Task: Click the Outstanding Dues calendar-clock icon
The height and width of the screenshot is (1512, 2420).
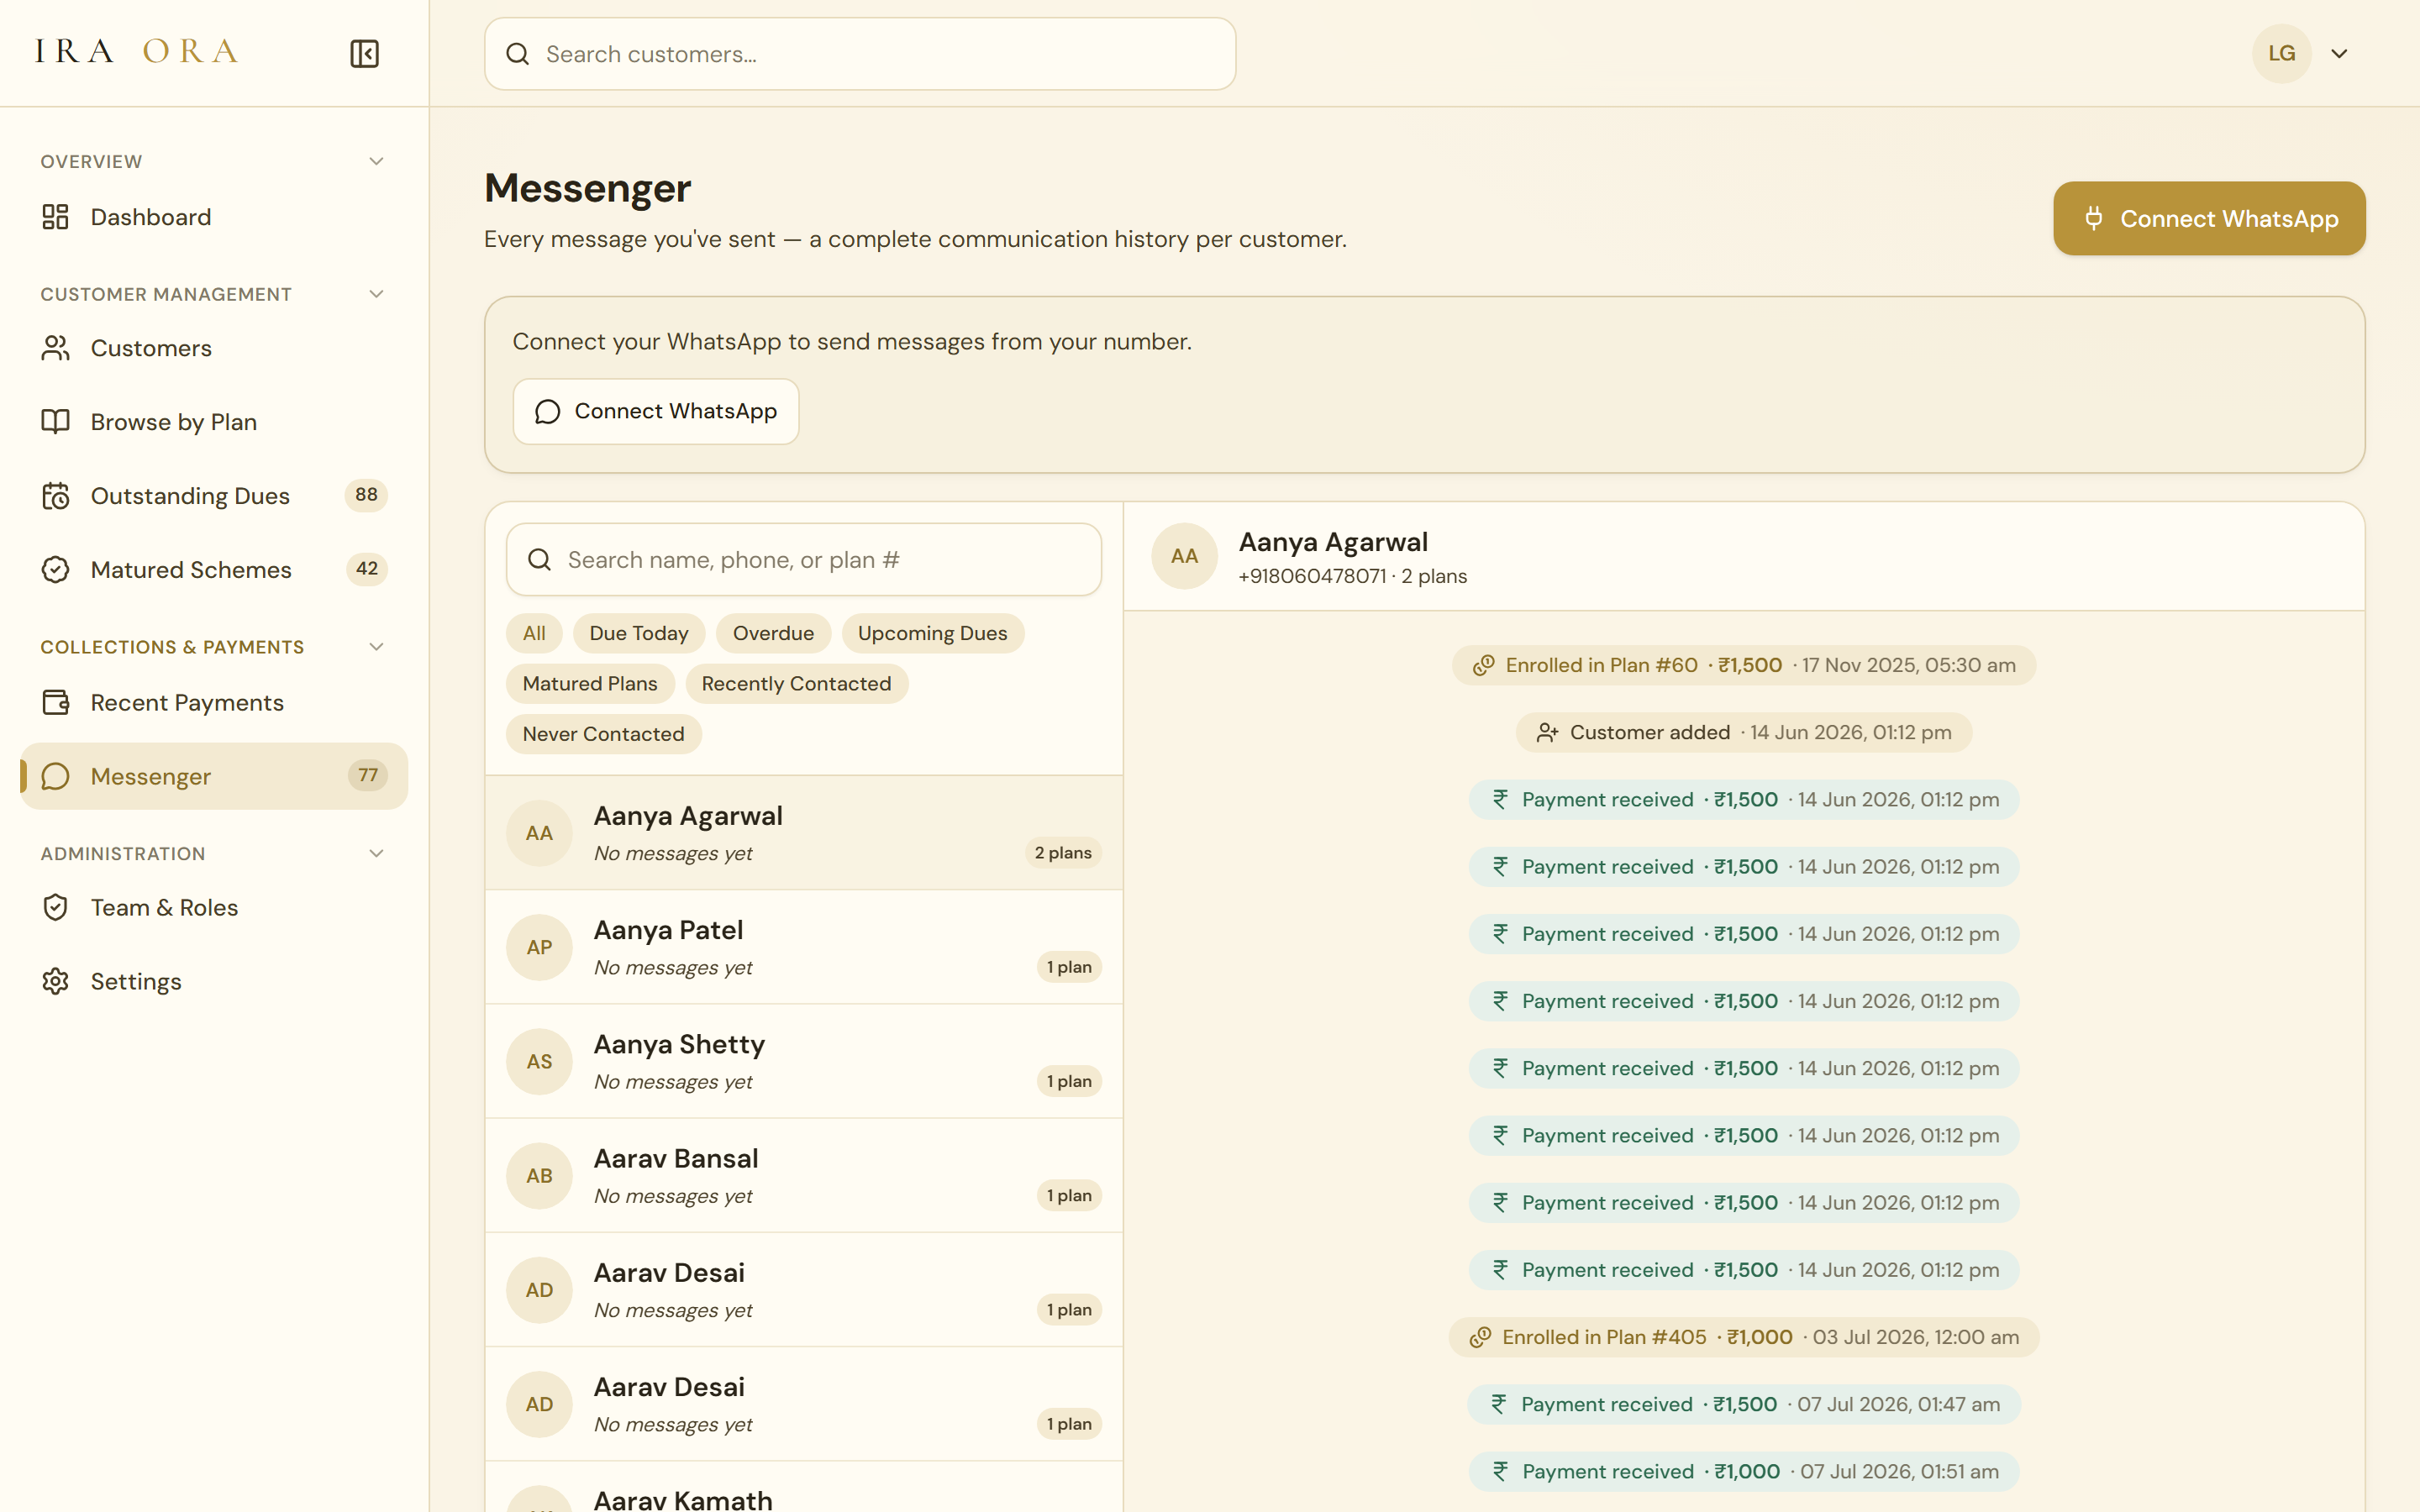Action: click(55, 496)
